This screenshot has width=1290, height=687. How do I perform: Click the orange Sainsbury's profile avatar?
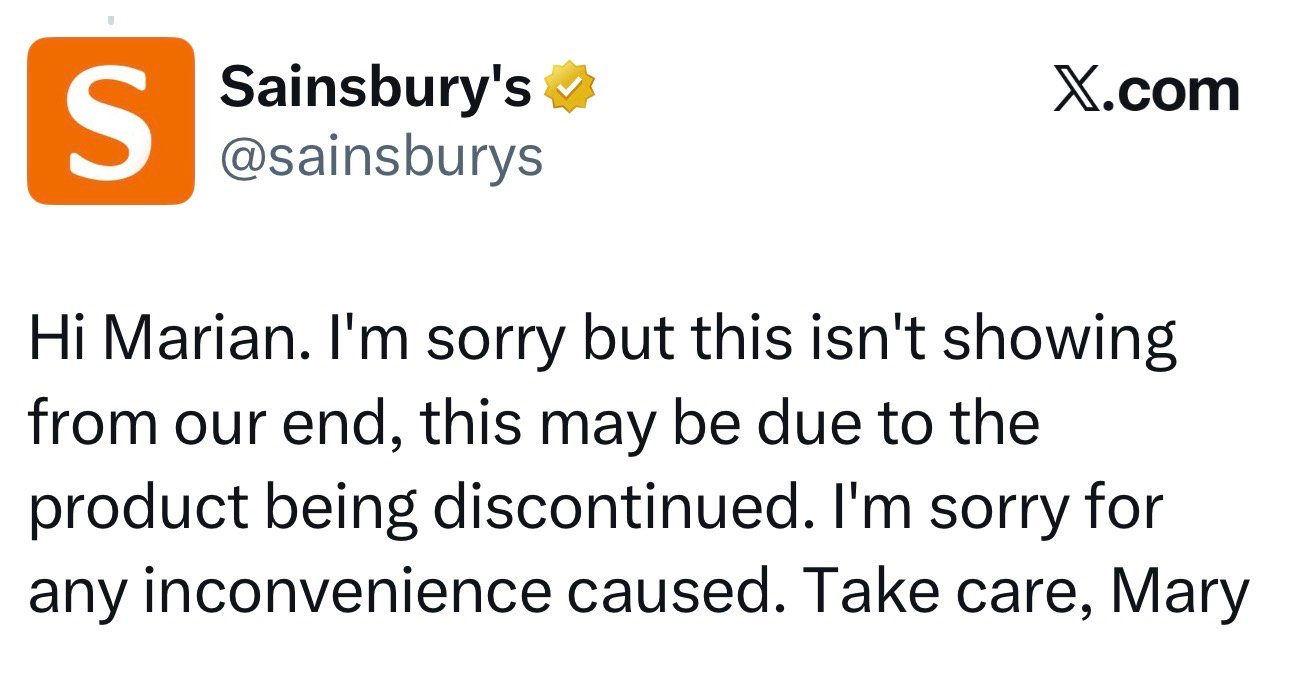click(x=110, y=120)
